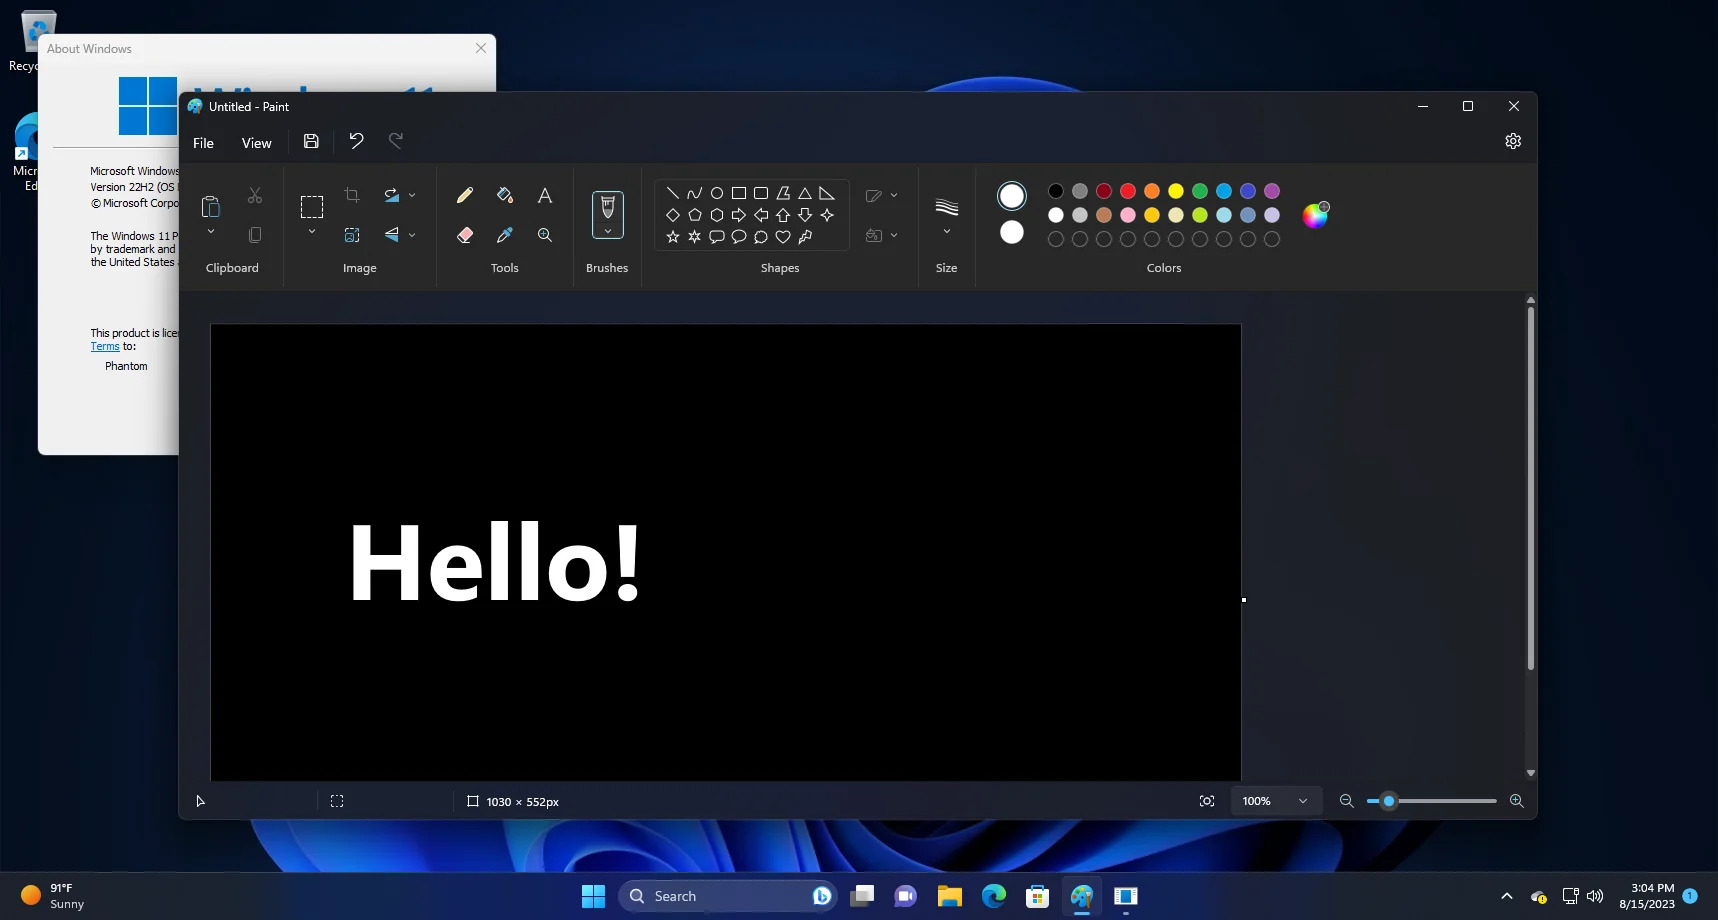The width and height of the screenshot is (1718, 920).
Task: Open the Terms link in About Windows
Action: pyautogui.click(x=105, y=347)
